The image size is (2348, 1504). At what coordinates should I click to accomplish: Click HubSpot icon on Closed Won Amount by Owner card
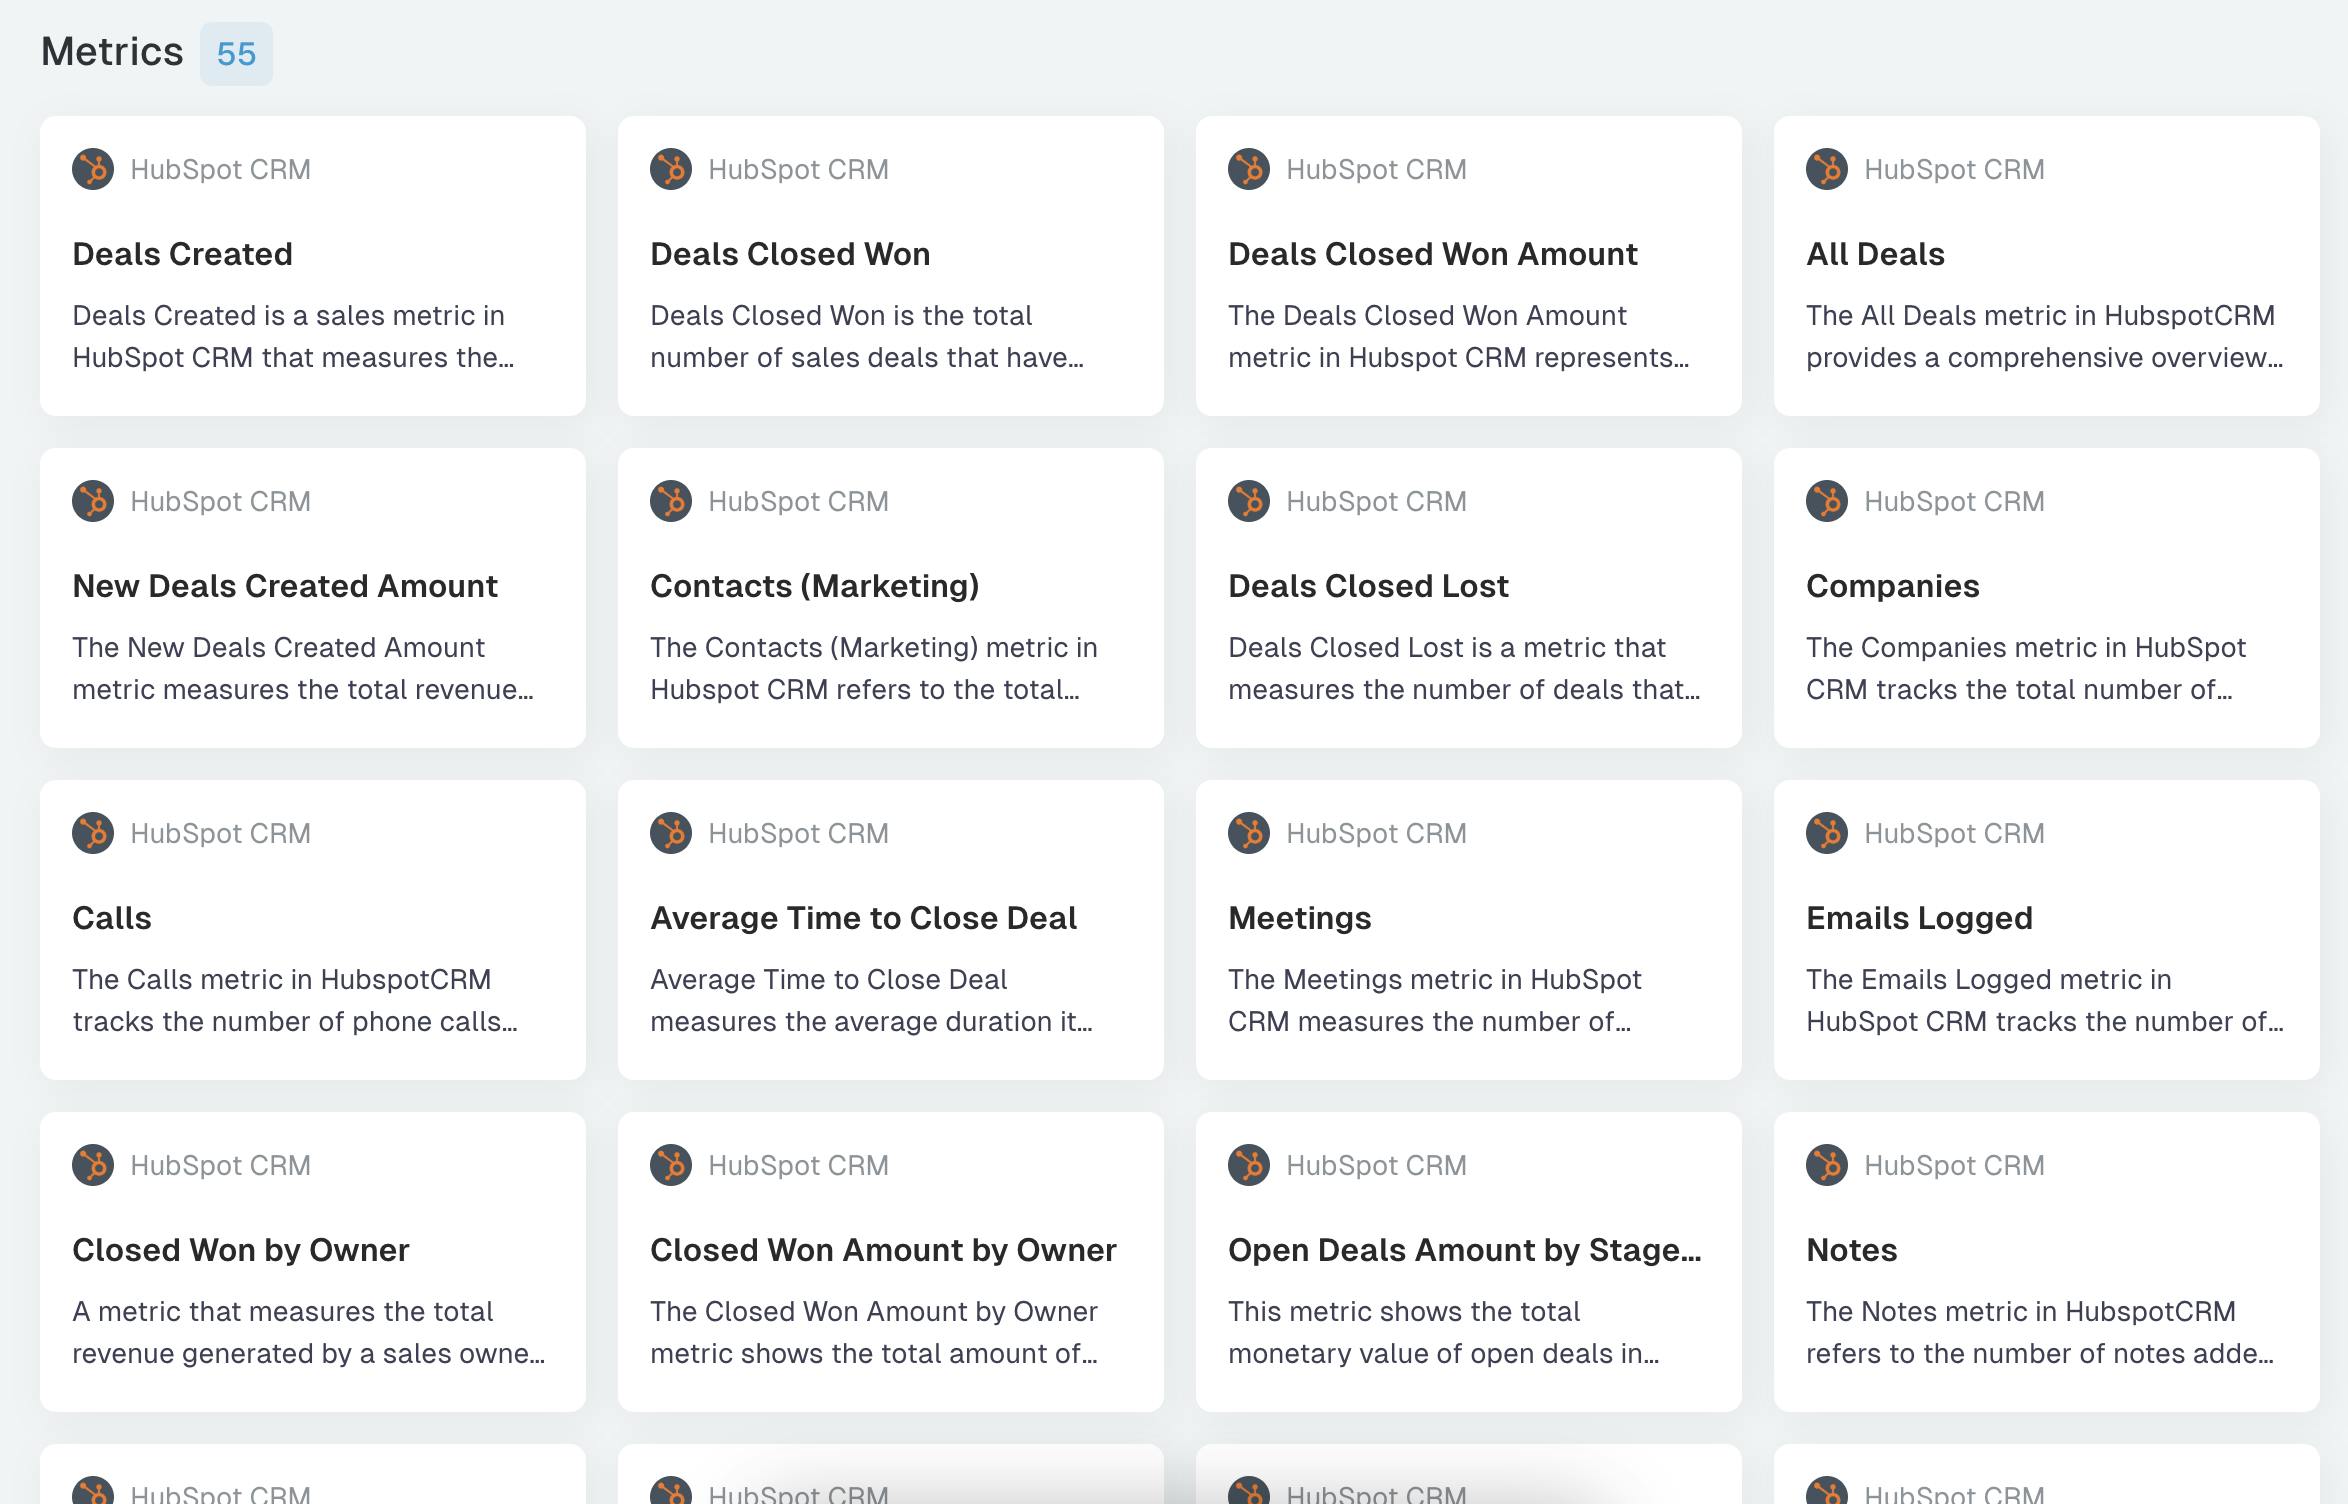(671, 1165)
